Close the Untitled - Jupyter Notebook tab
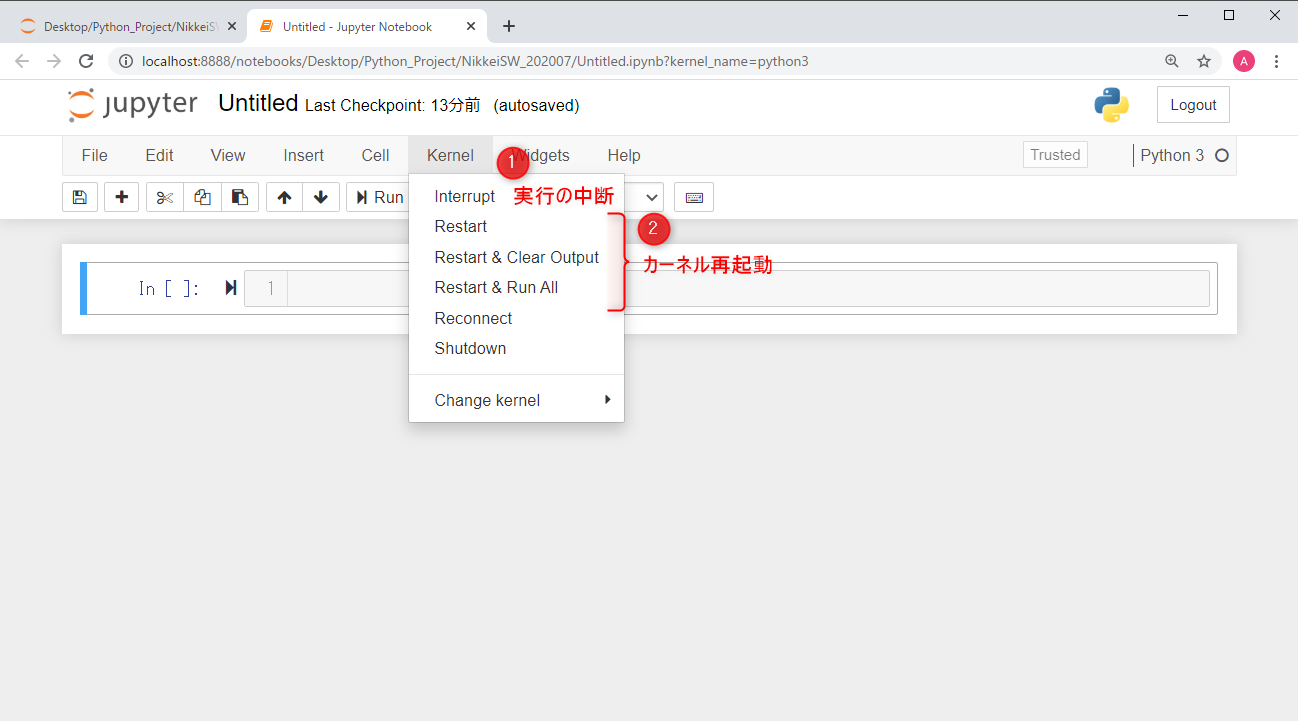This screenshot has height=721, width=1298. (472, 26)
